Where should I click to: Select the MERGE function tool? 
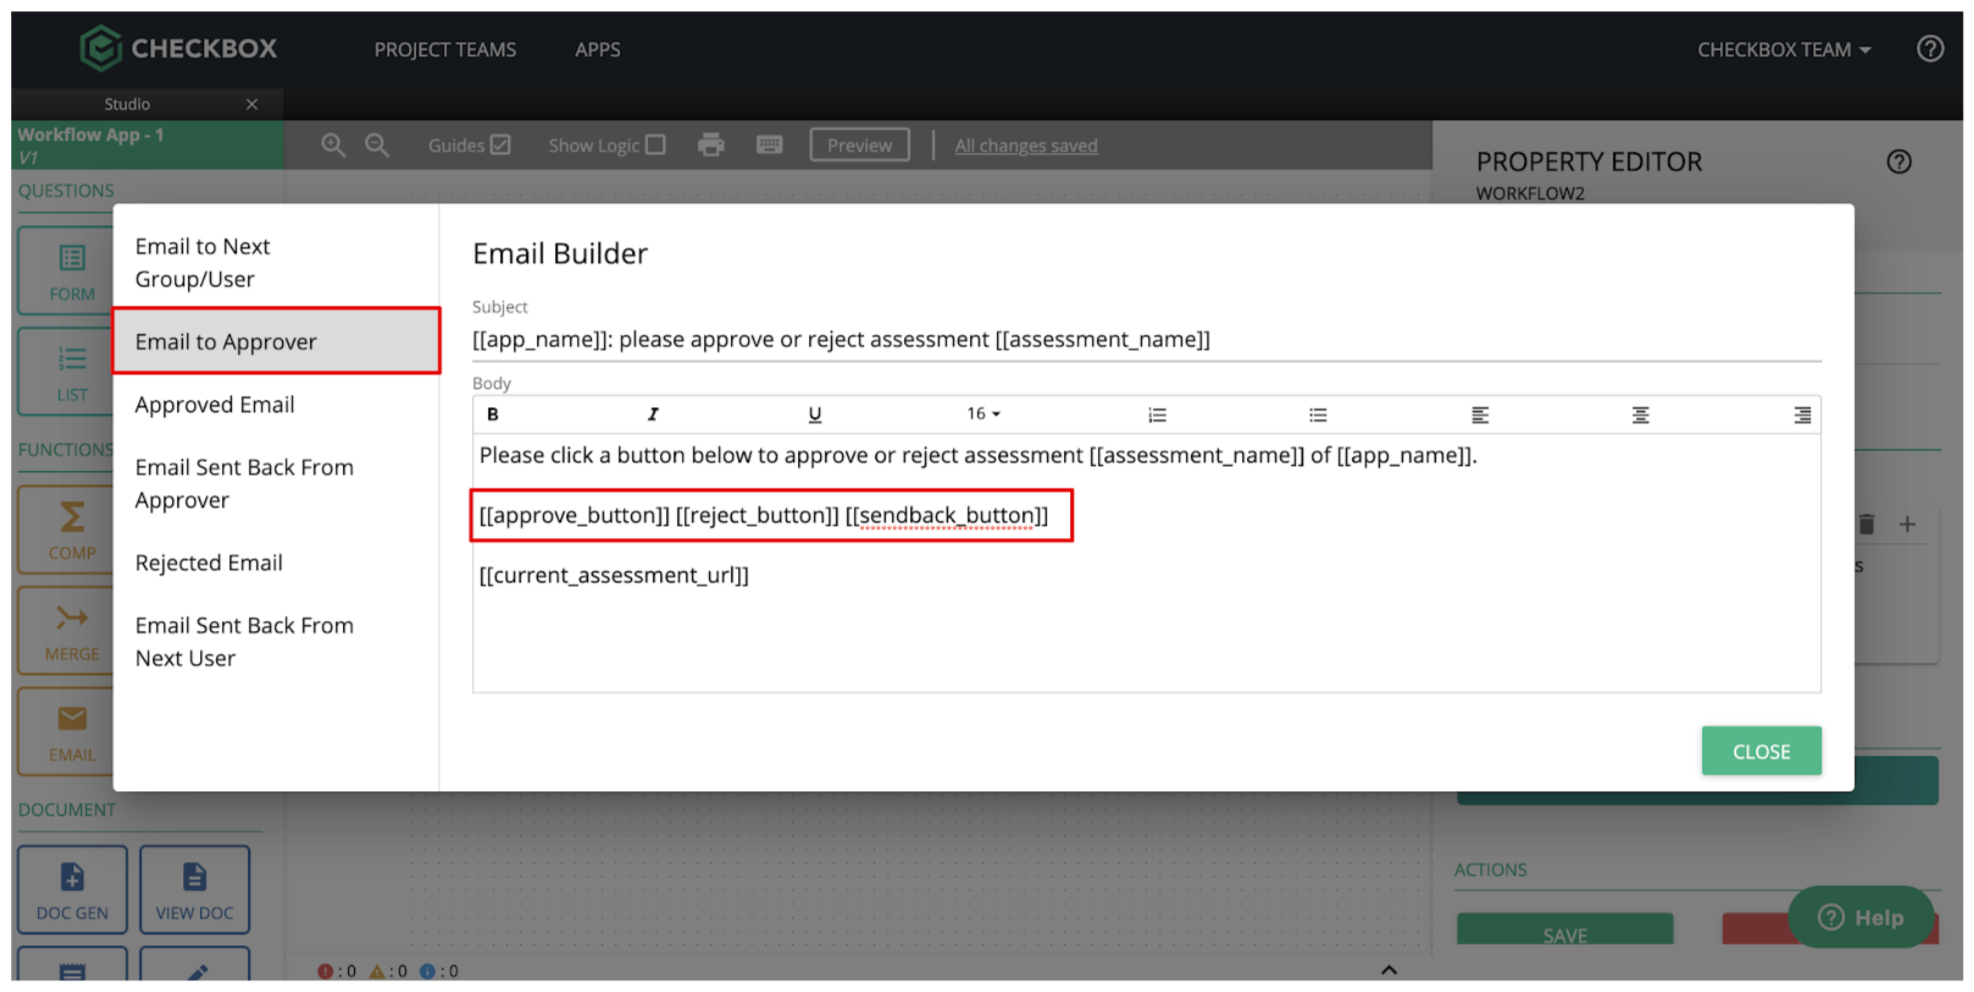[x=66, y=631]
